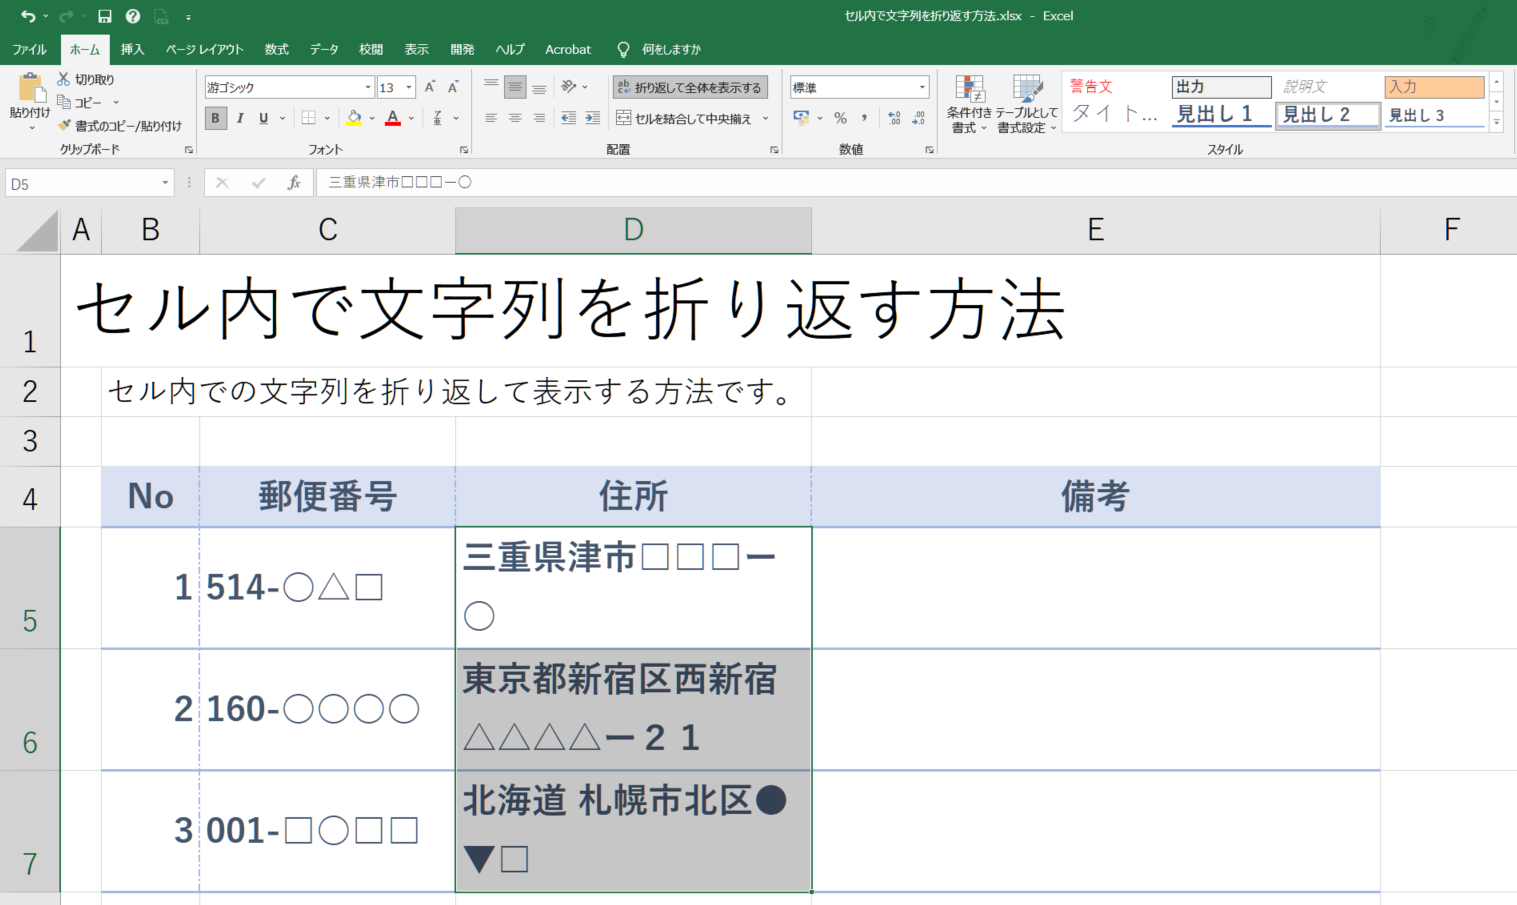Click merge and center (セルを結合して中央揃え)
The width and height of the screenshot is (1517, 905).
[x=685, y=118]
